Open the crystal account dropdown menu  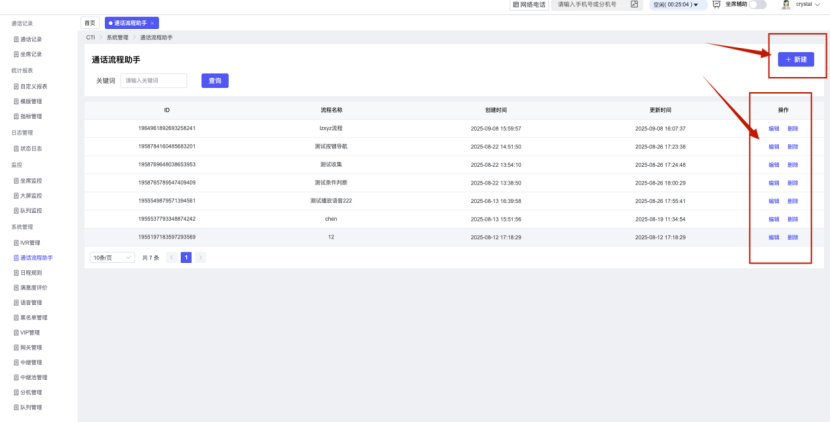point(808,5)
